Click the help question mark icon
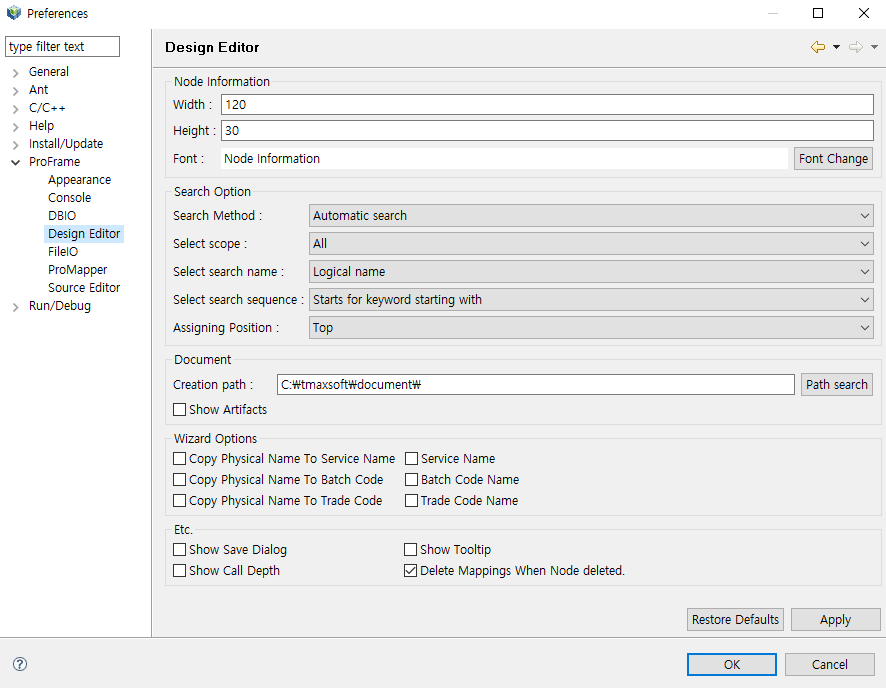Viewport: 886px width, 688px height. click(x=20, y=664)
